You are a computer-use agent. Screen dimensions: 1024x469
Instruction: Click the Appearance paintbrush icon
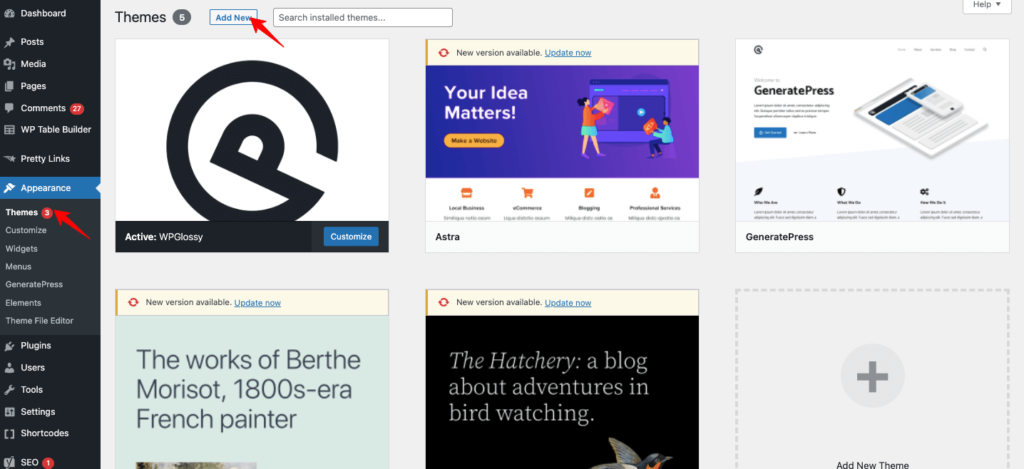coord(9,188)
